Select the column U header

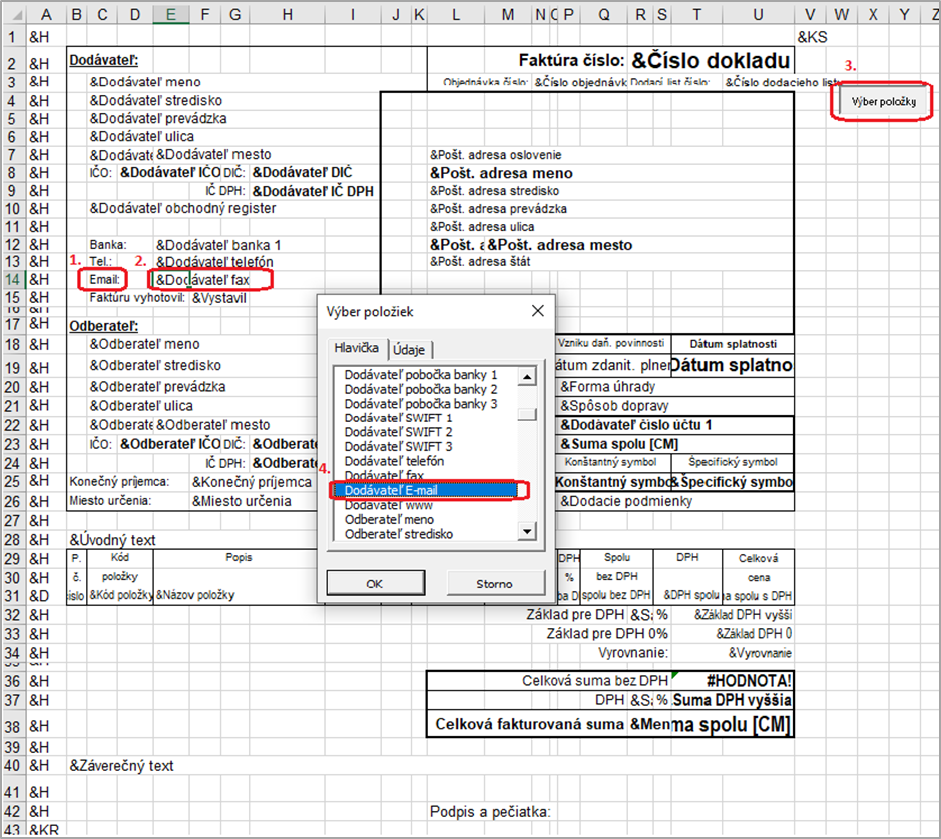coord(758,14)
